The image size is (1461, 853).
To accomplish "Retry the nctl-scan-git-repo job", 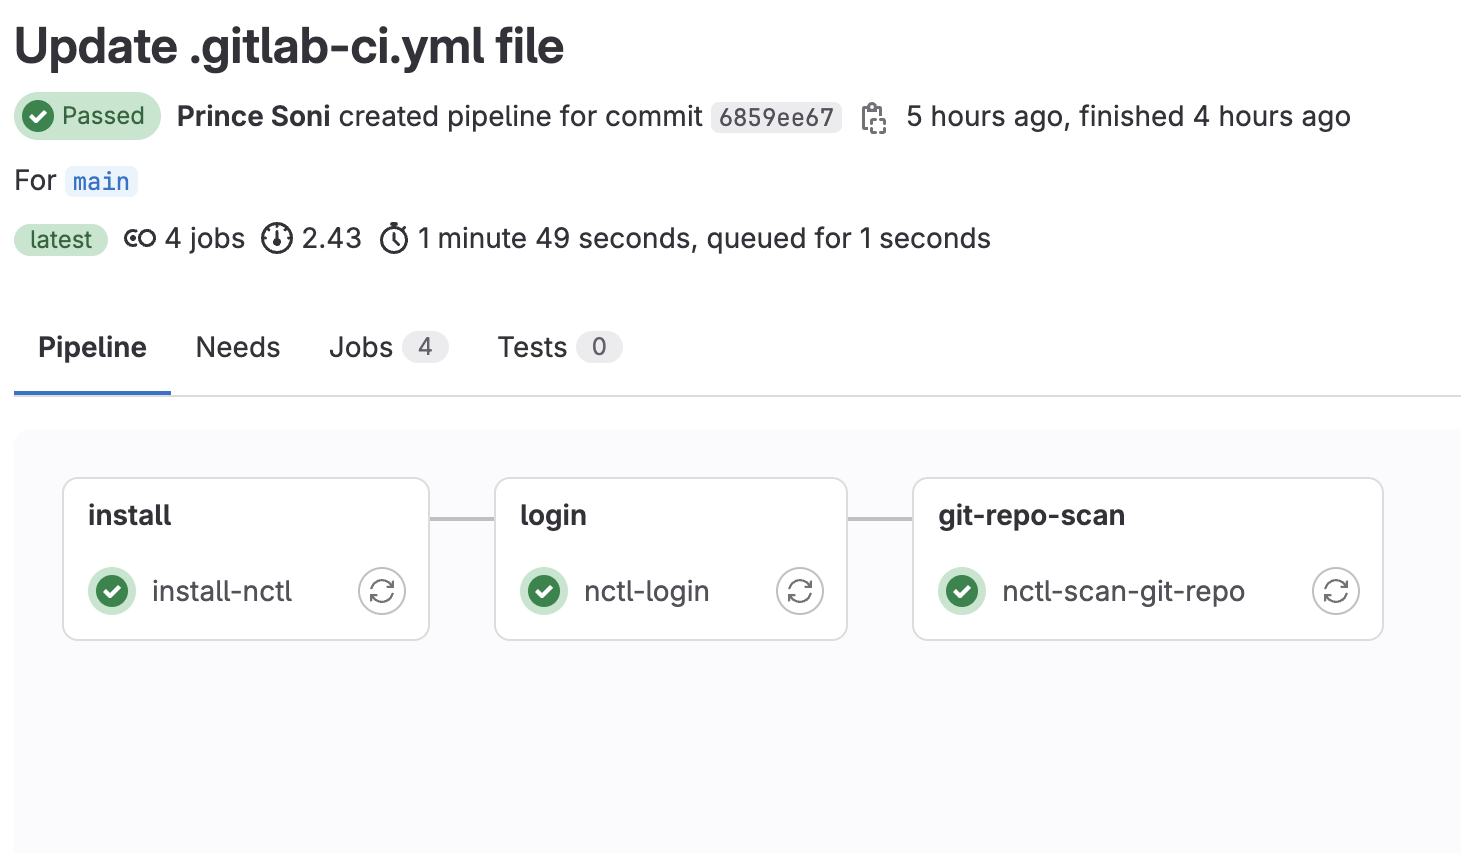I will pos(1336,591).
